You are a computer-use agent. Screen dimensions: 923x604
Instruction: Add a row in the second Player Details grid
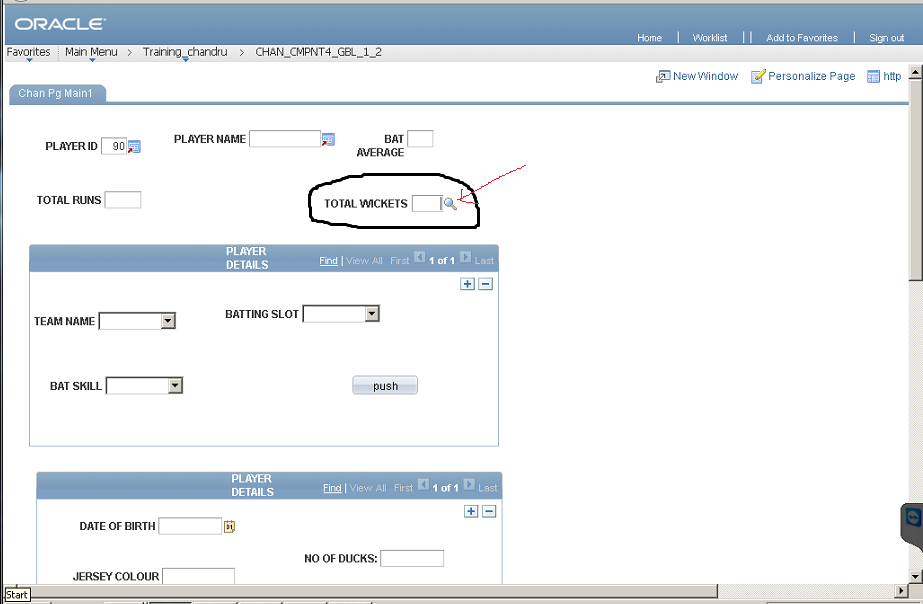[x=469, y=511]
